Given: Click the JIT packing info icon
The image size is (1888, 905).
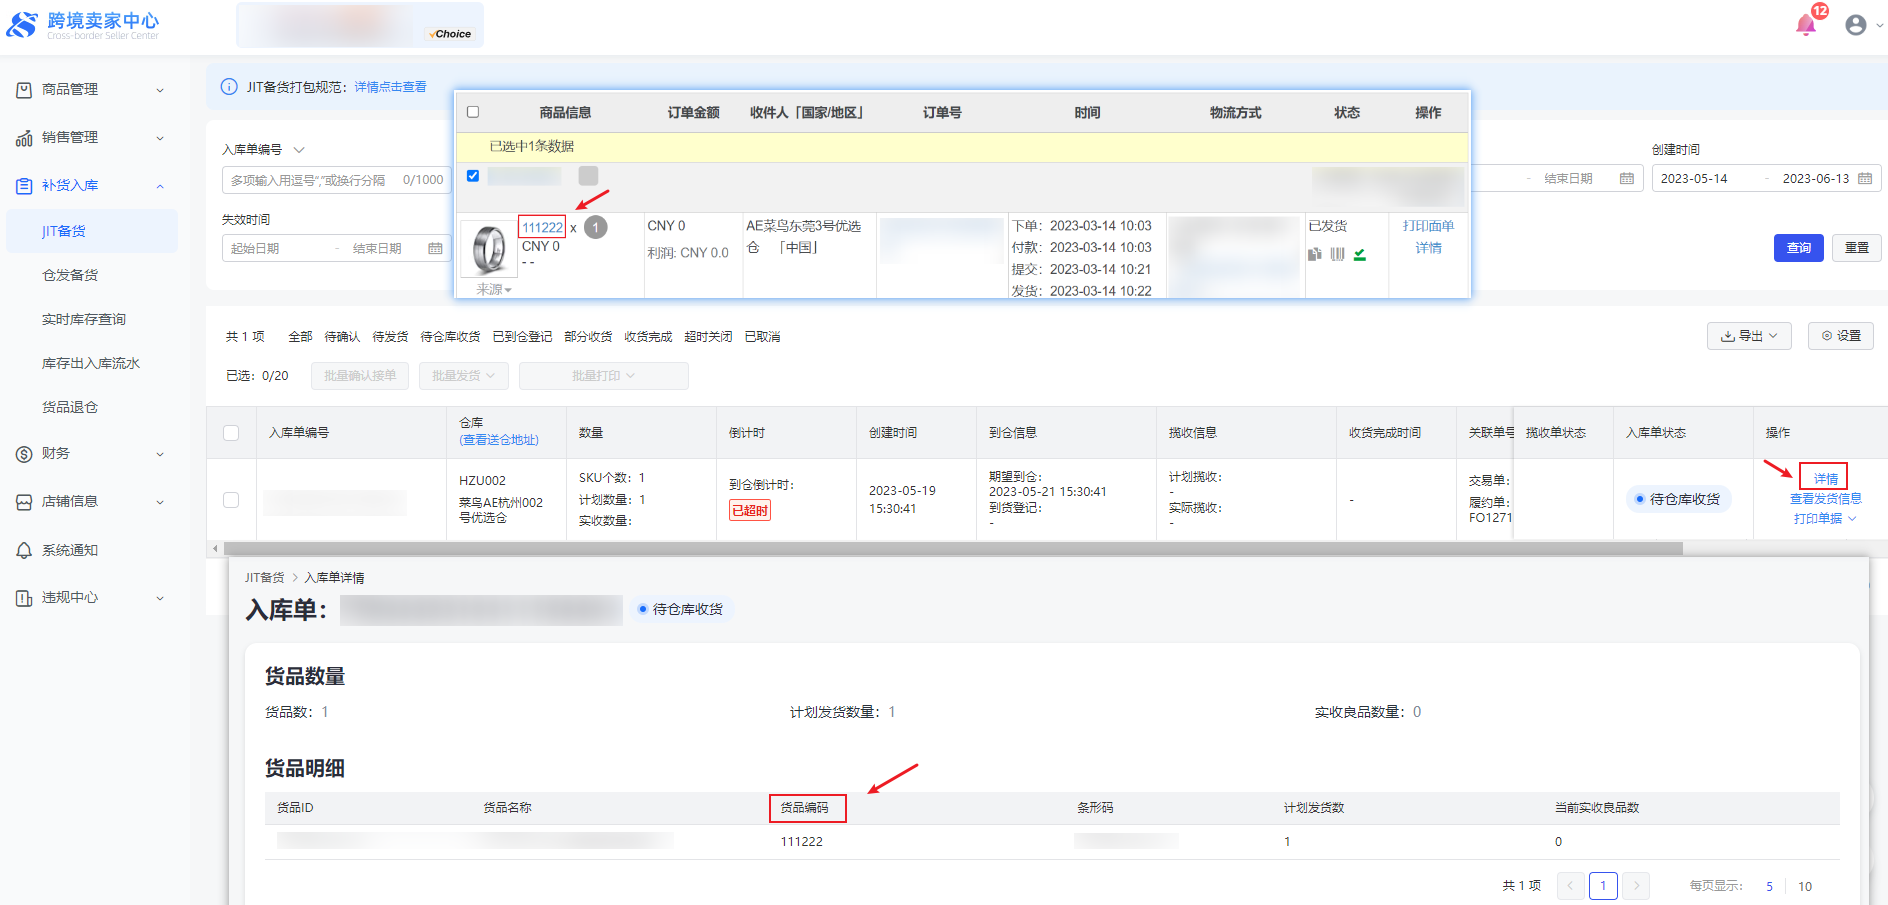Looking at the screenshot, I should coord(229,87).
